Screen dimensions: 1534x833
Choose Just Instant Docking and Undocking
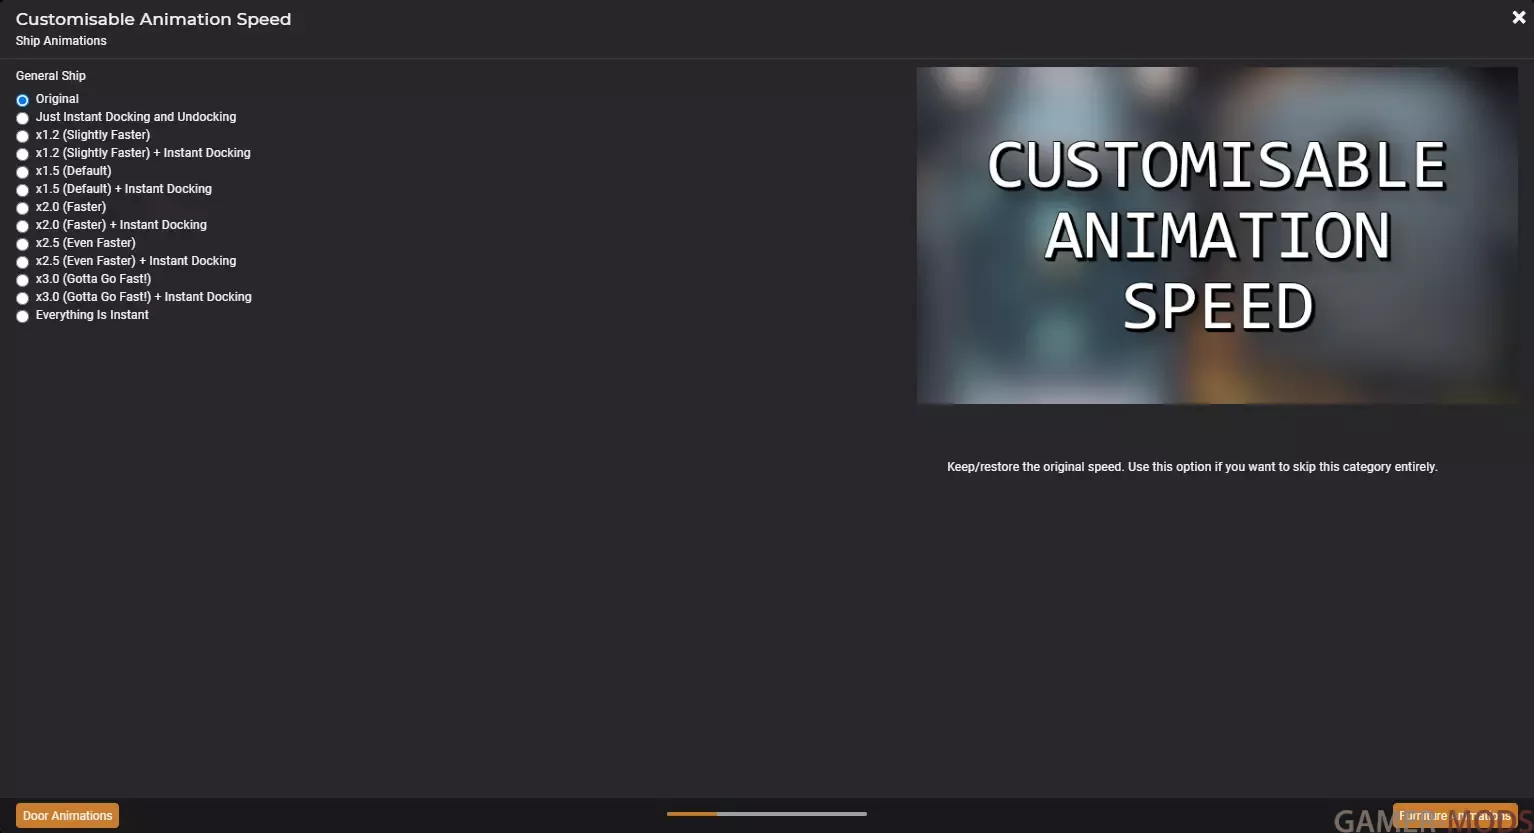(22, 118)
